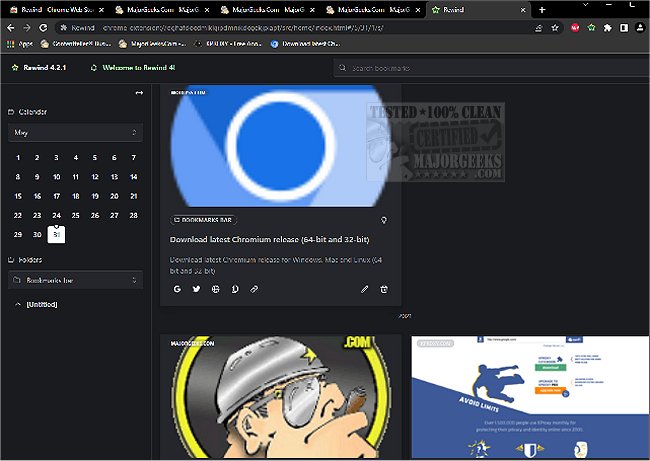Edit the Chromium bookmark with pencil icon
Viewport: 650px width, 461px height.
pos(364,289)
